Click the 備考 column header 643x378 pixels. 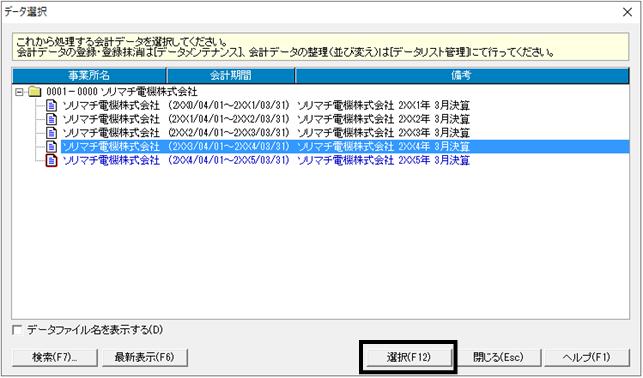462,75
